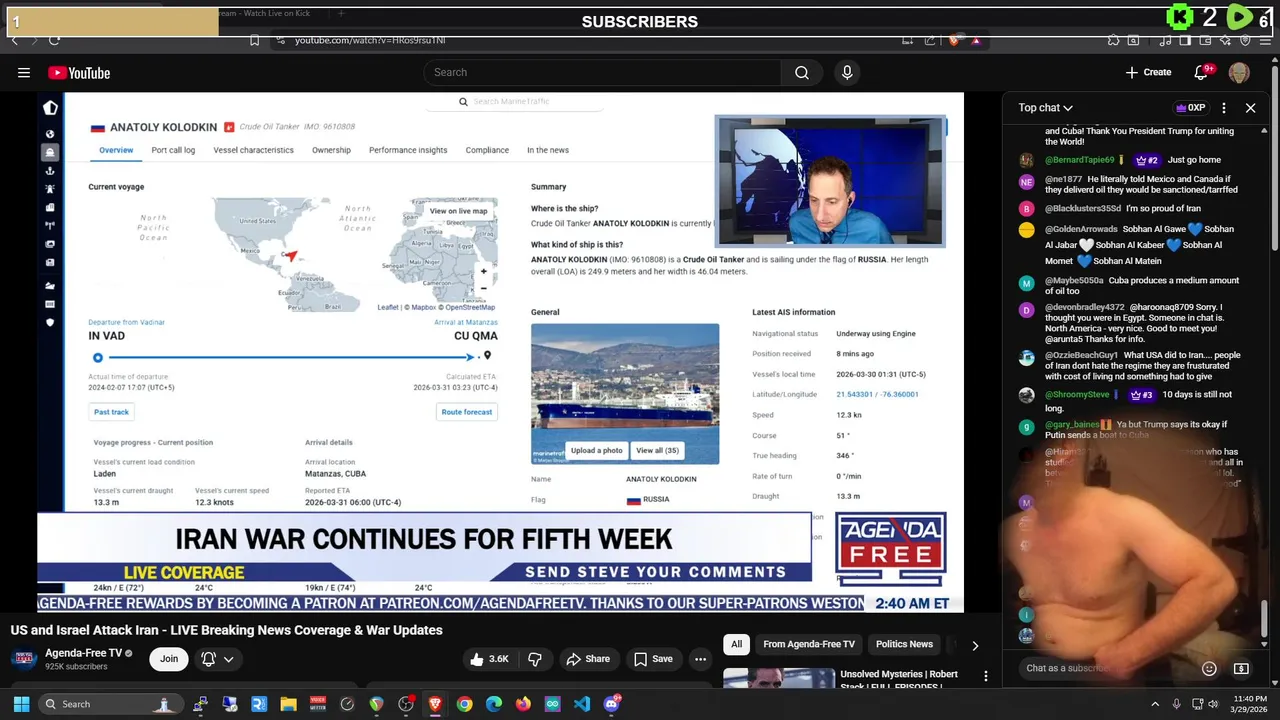Viewport: 1280px width, 720px height.
Task: Open Firefox from taskbar
Action: click(x=523, y=704)
